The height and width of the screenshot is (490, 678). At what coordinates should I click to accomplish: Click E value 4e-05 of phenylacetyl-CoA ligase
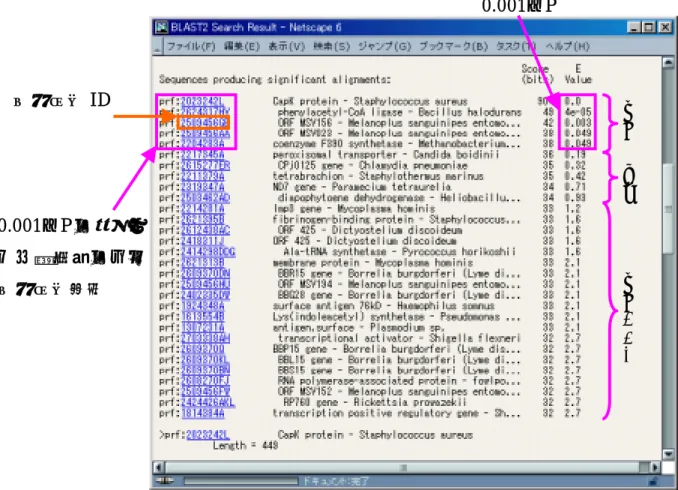point(578,112)
